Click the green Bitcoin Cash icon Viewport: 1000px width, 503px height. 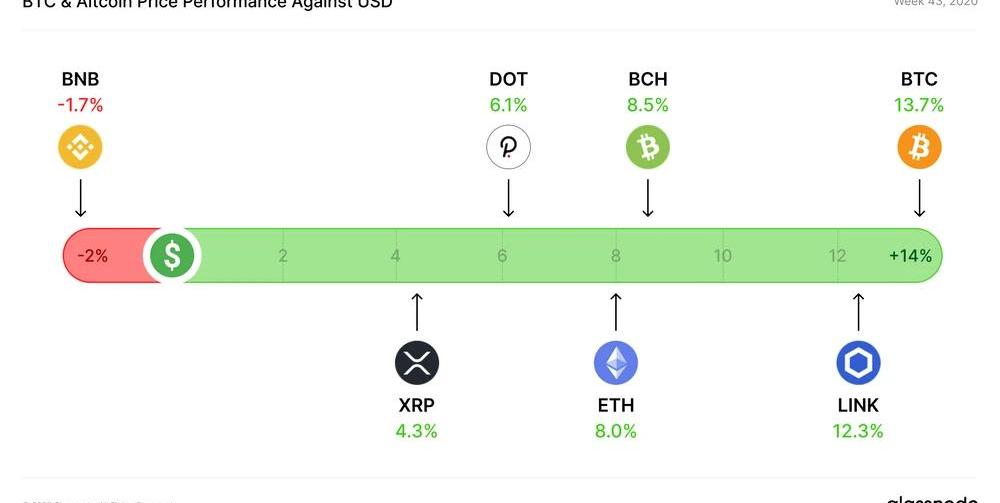click(648, 148)
